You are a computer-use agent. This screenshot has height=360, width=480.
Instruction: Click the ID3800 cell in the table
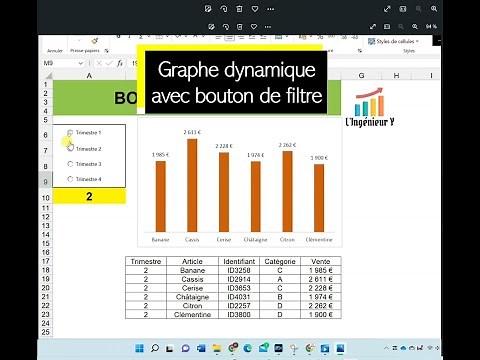[x=239, y=314]
